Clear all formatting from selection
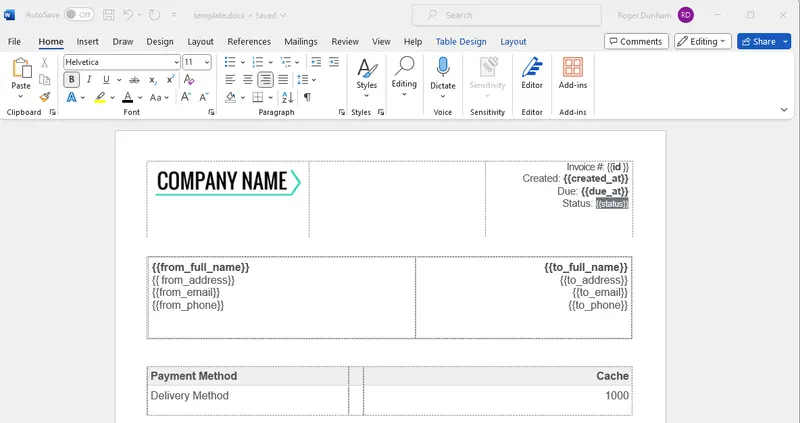The height and width of the screenshot is (423, 800). point(189,80)
